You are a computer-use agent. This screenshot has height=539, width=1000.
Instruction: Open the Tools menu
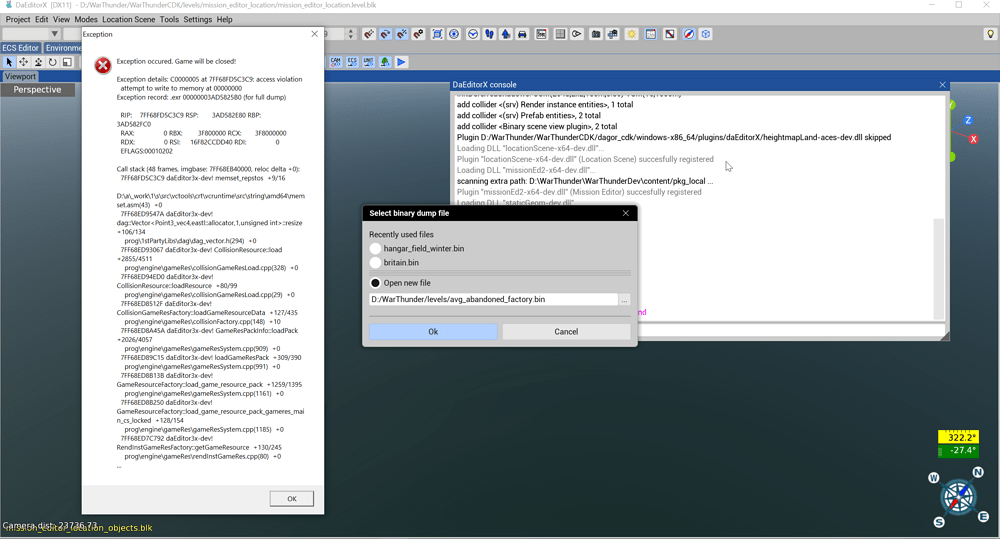click(169, 19)
